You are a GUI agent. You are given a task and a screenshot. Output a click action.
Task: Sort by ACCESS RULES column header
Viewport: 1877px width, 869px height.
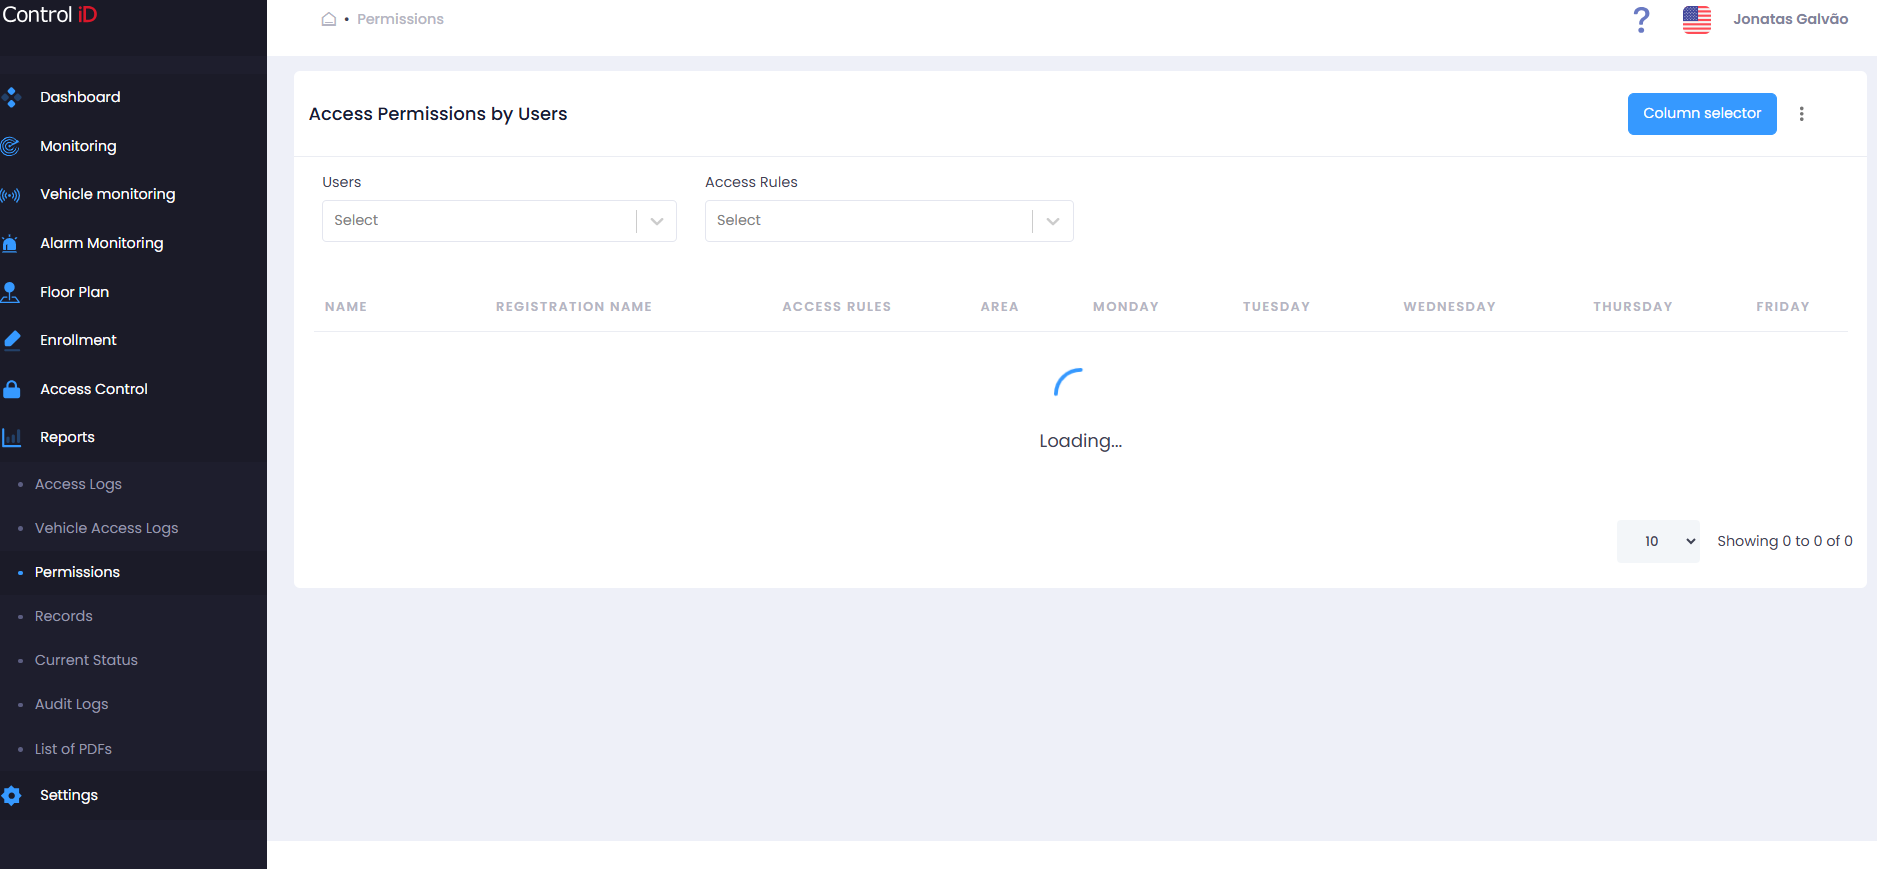pyautogui.click(x=837, y=307)
